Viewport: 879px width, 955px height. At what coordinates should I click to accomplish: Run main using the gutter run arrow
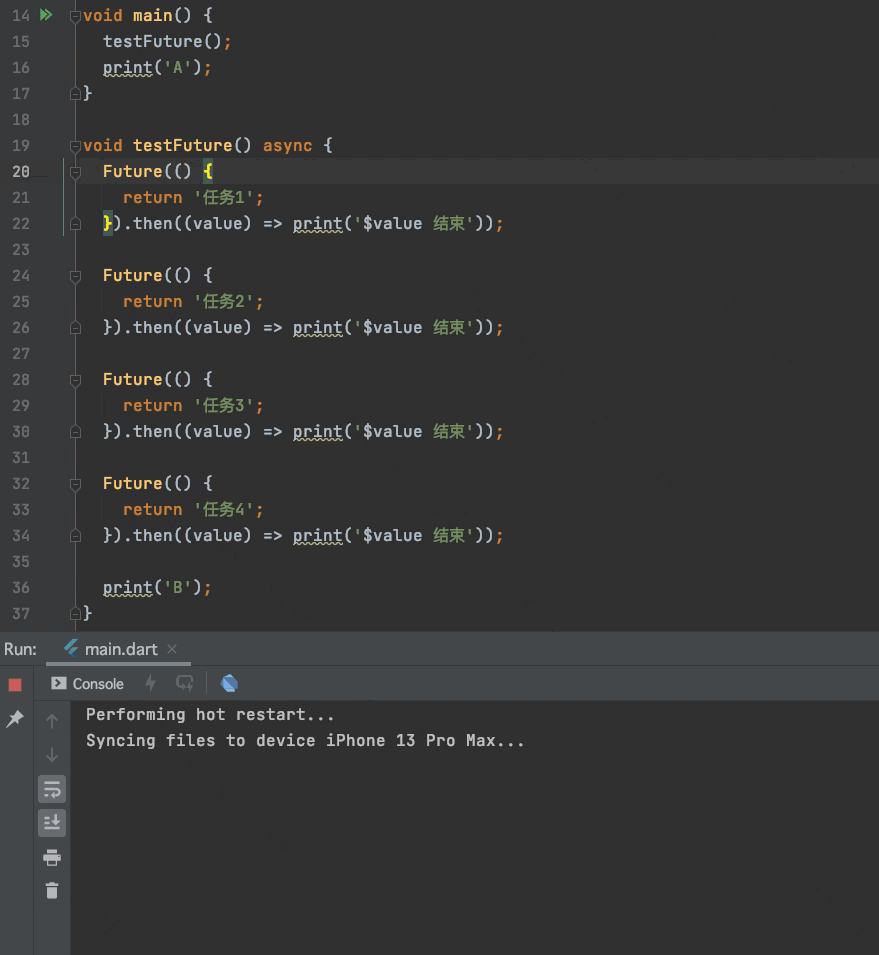(45, 14)
